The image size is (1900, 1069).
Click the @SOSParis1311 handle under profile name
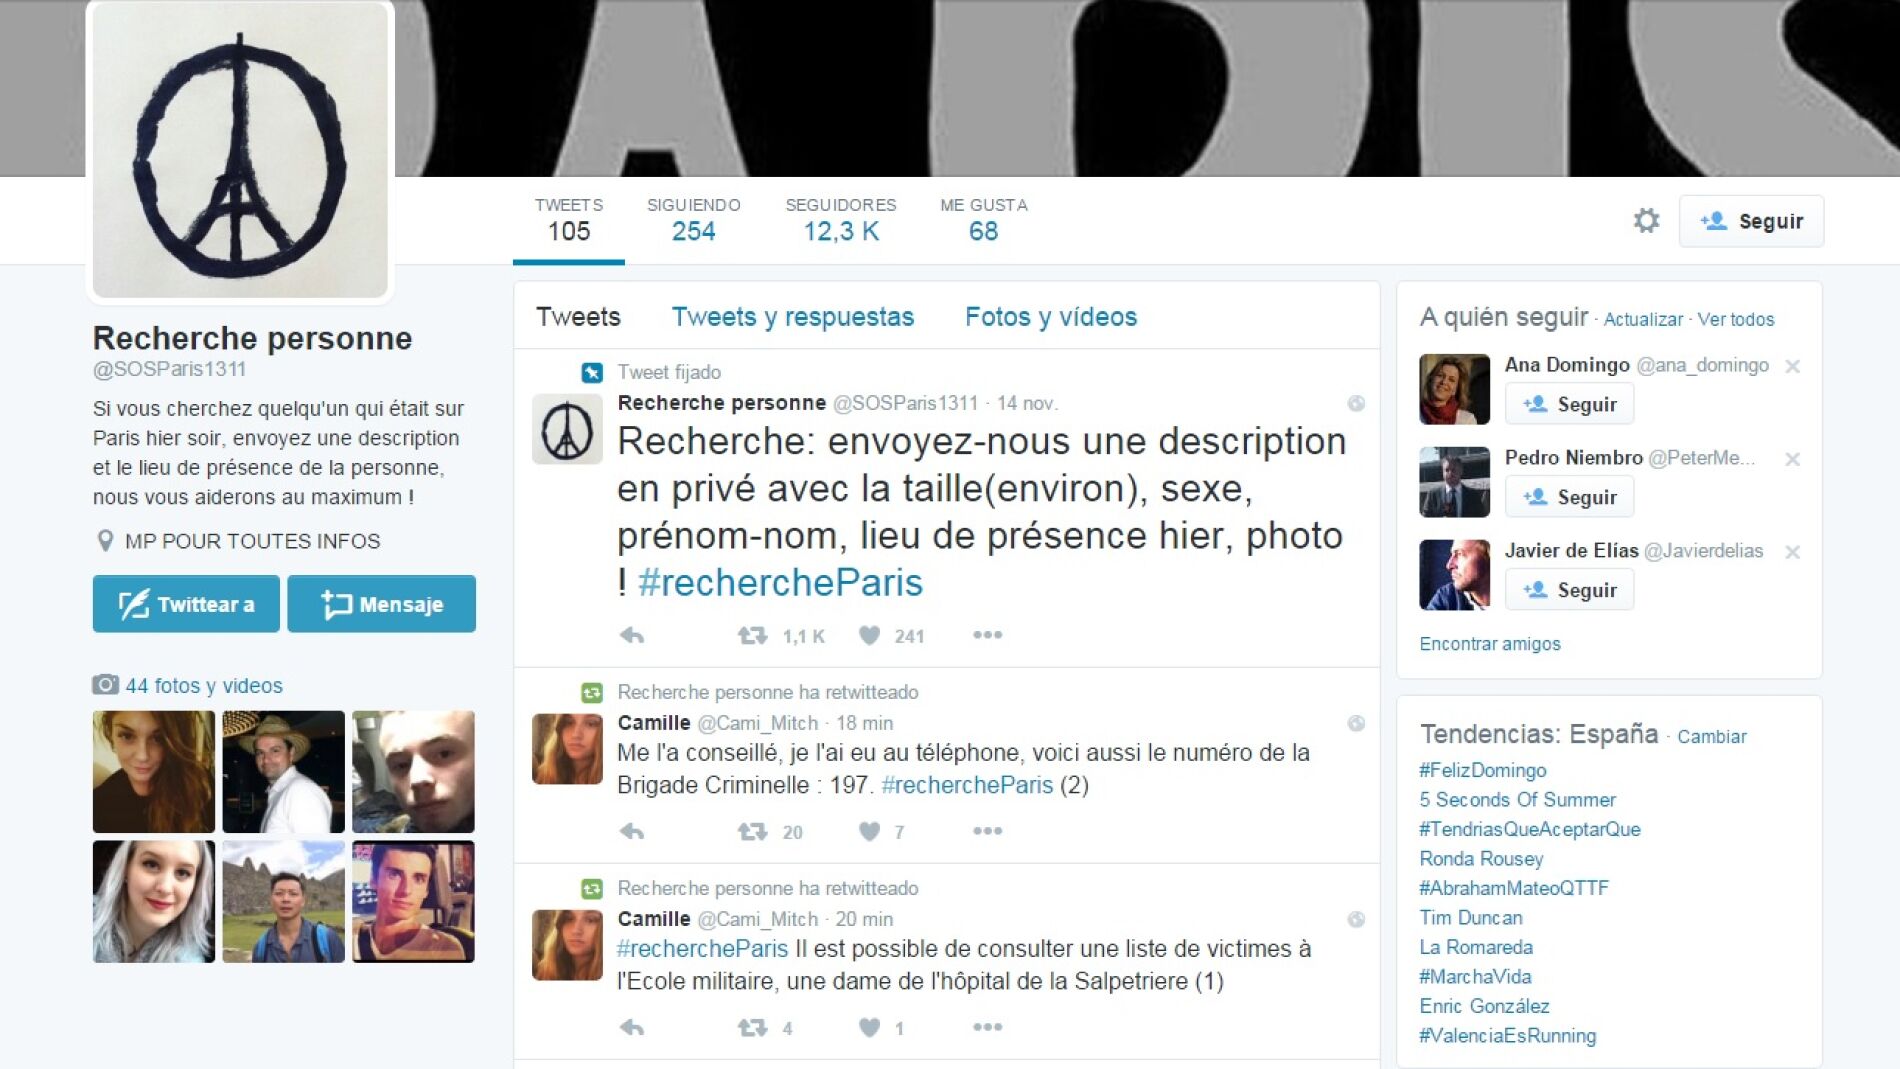pos(169,369)
